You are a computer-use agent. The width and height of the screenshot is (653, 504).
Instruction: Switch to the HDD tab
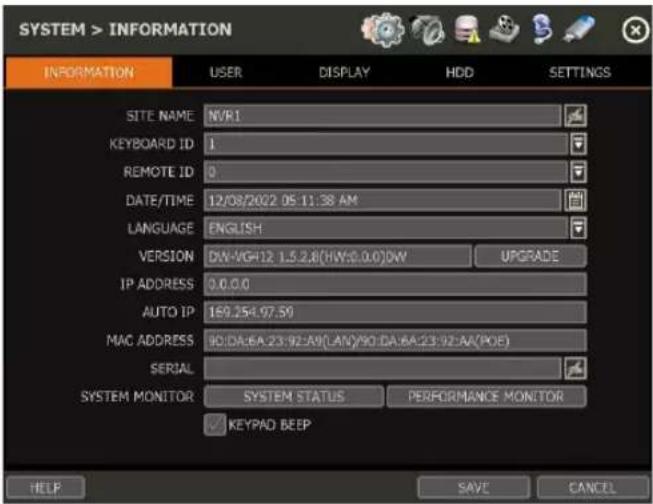click(460, 72)
